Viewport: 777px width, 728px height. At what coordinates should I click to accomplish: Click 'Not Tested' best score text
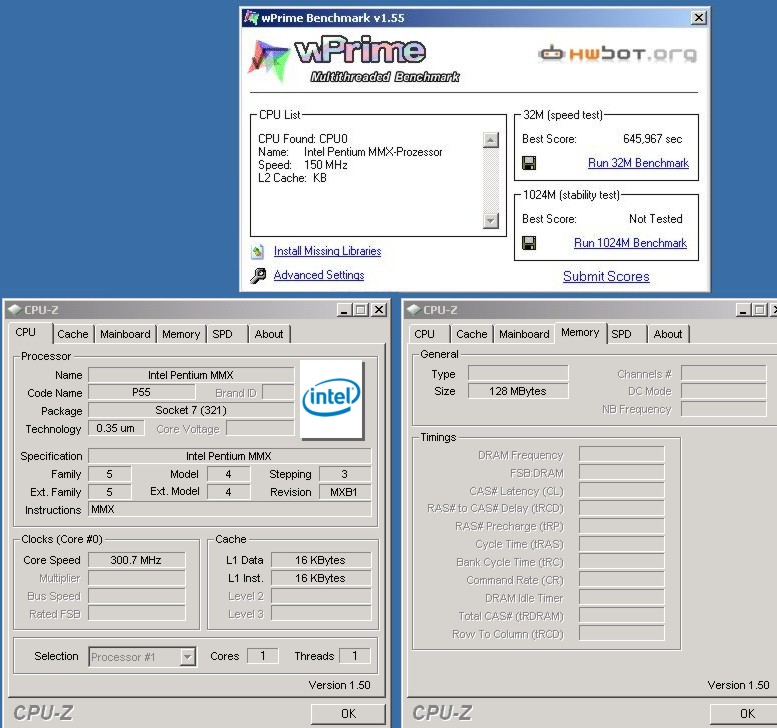pyautogui.click(x=656, y=219)
